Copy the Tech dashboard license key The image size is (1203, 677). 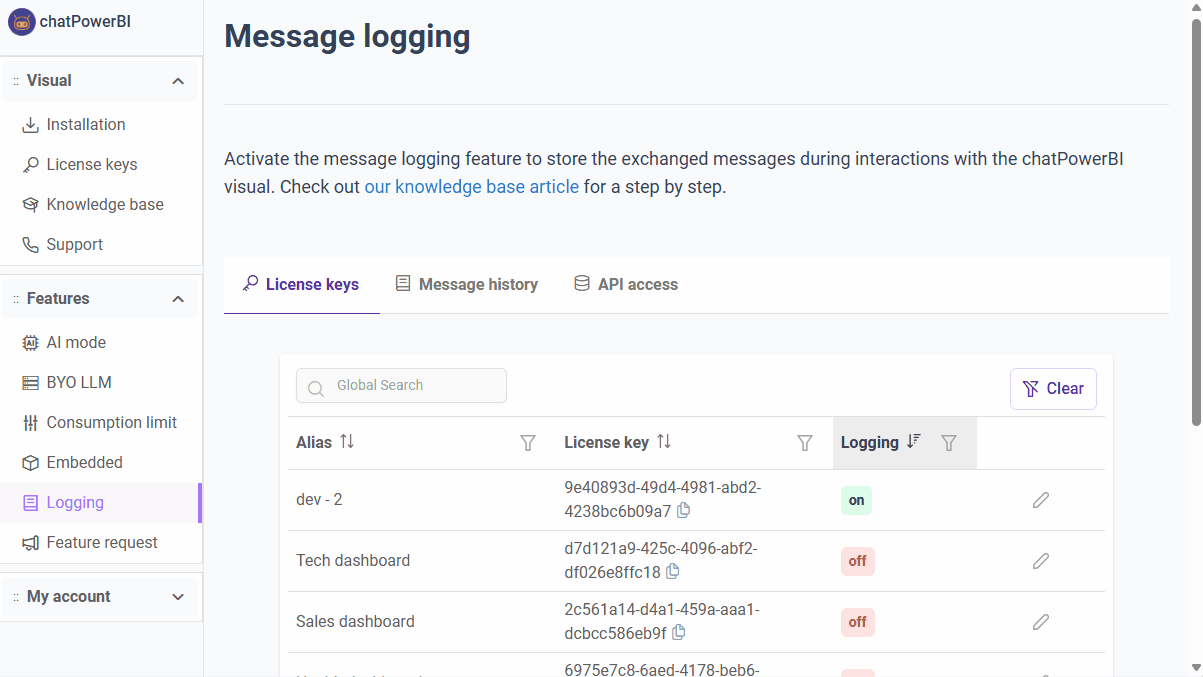coord(672,572)
